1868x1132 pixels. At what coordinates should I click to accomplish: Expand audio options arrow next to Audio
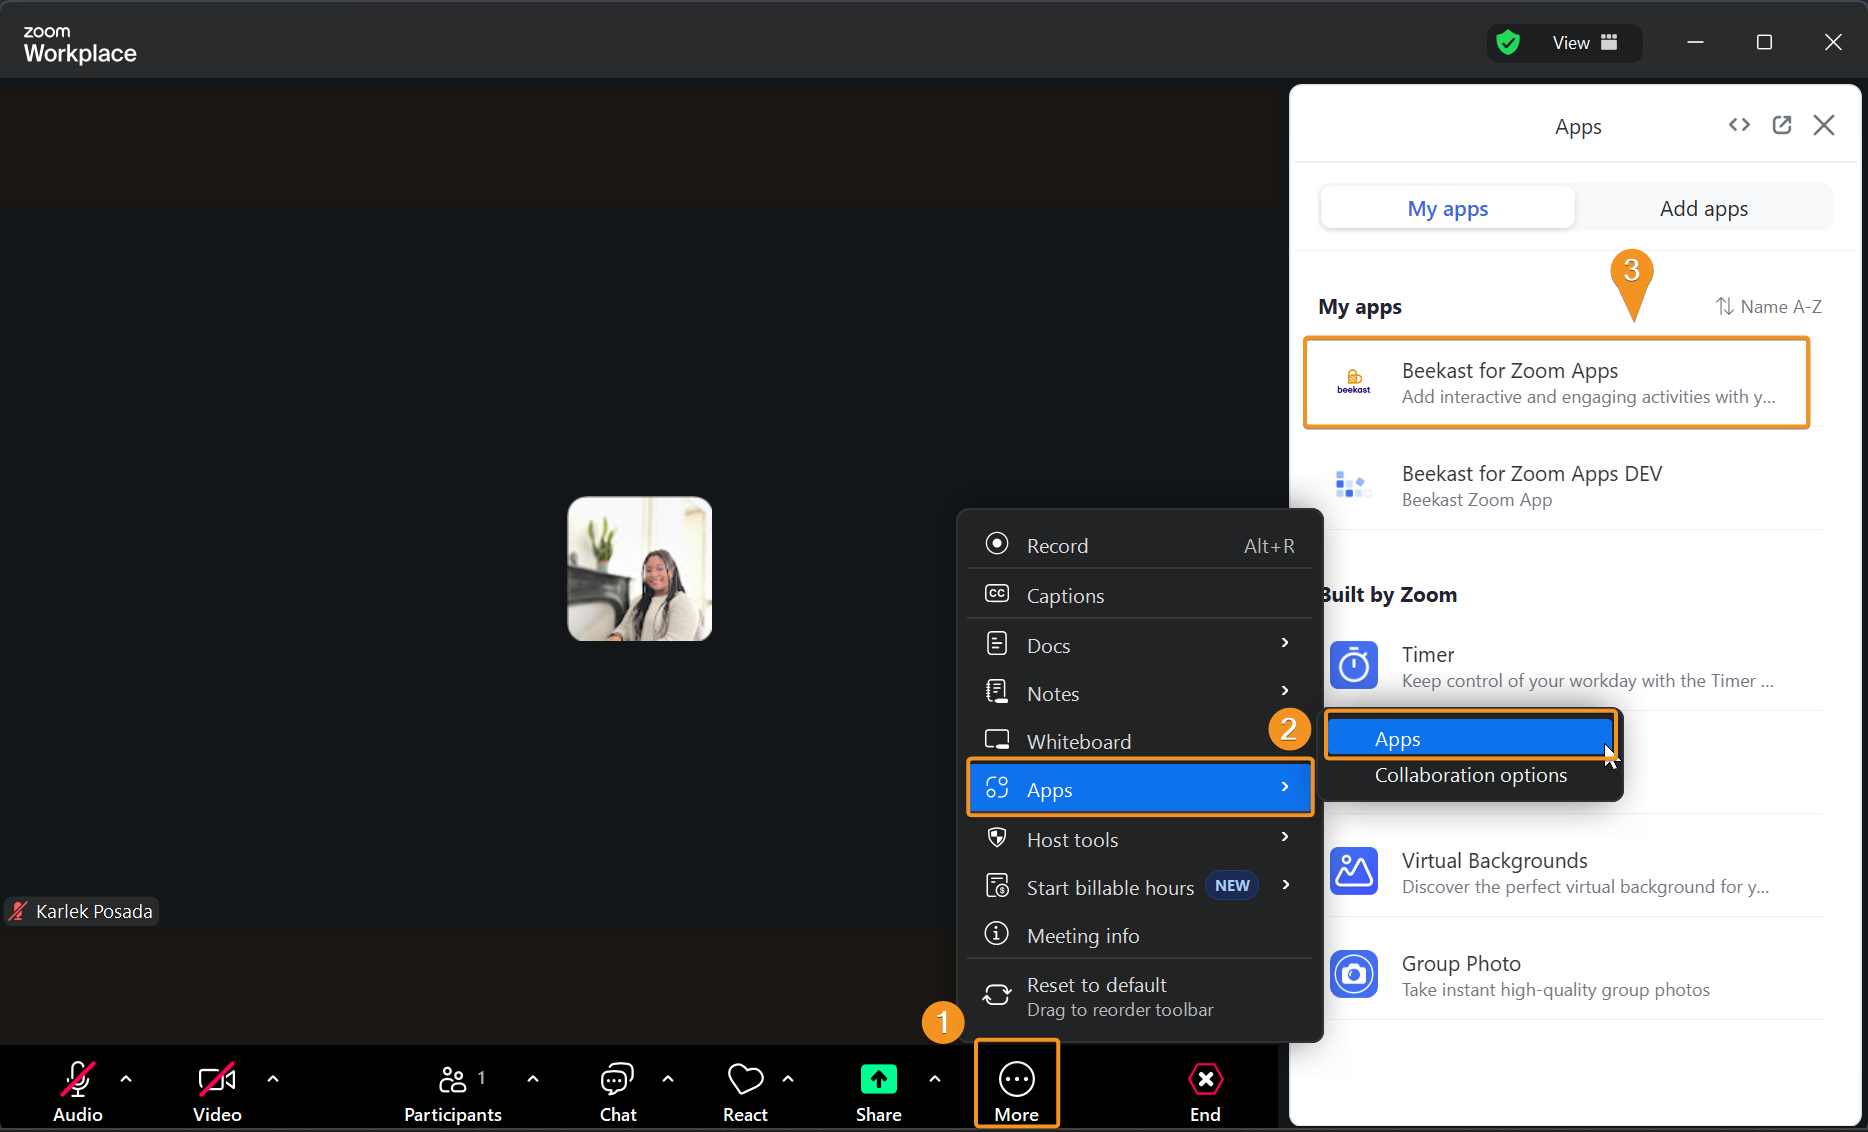point(126,1079)
